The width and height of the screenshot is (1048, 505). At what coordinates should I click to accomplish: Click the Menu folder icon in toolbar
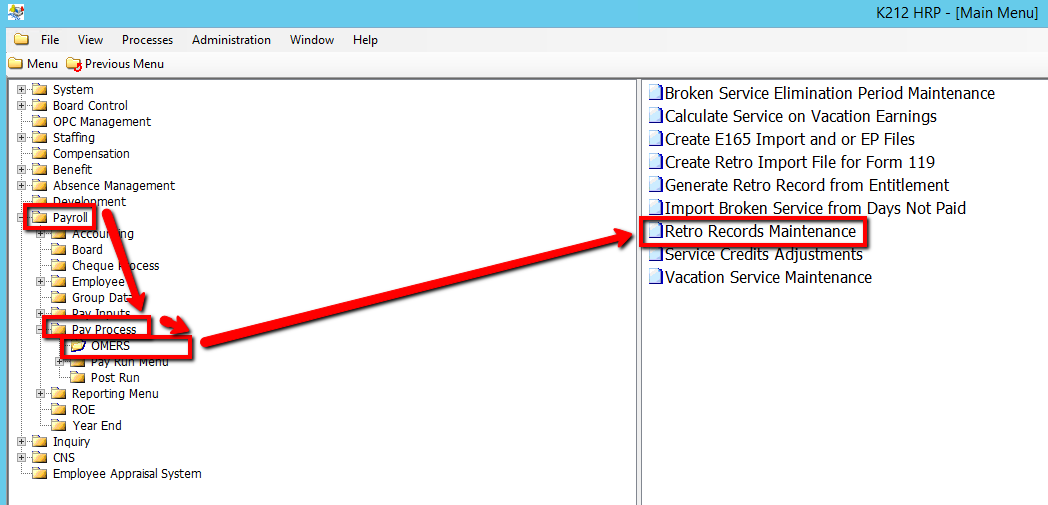pyautogui.click(x=15, y=64)
